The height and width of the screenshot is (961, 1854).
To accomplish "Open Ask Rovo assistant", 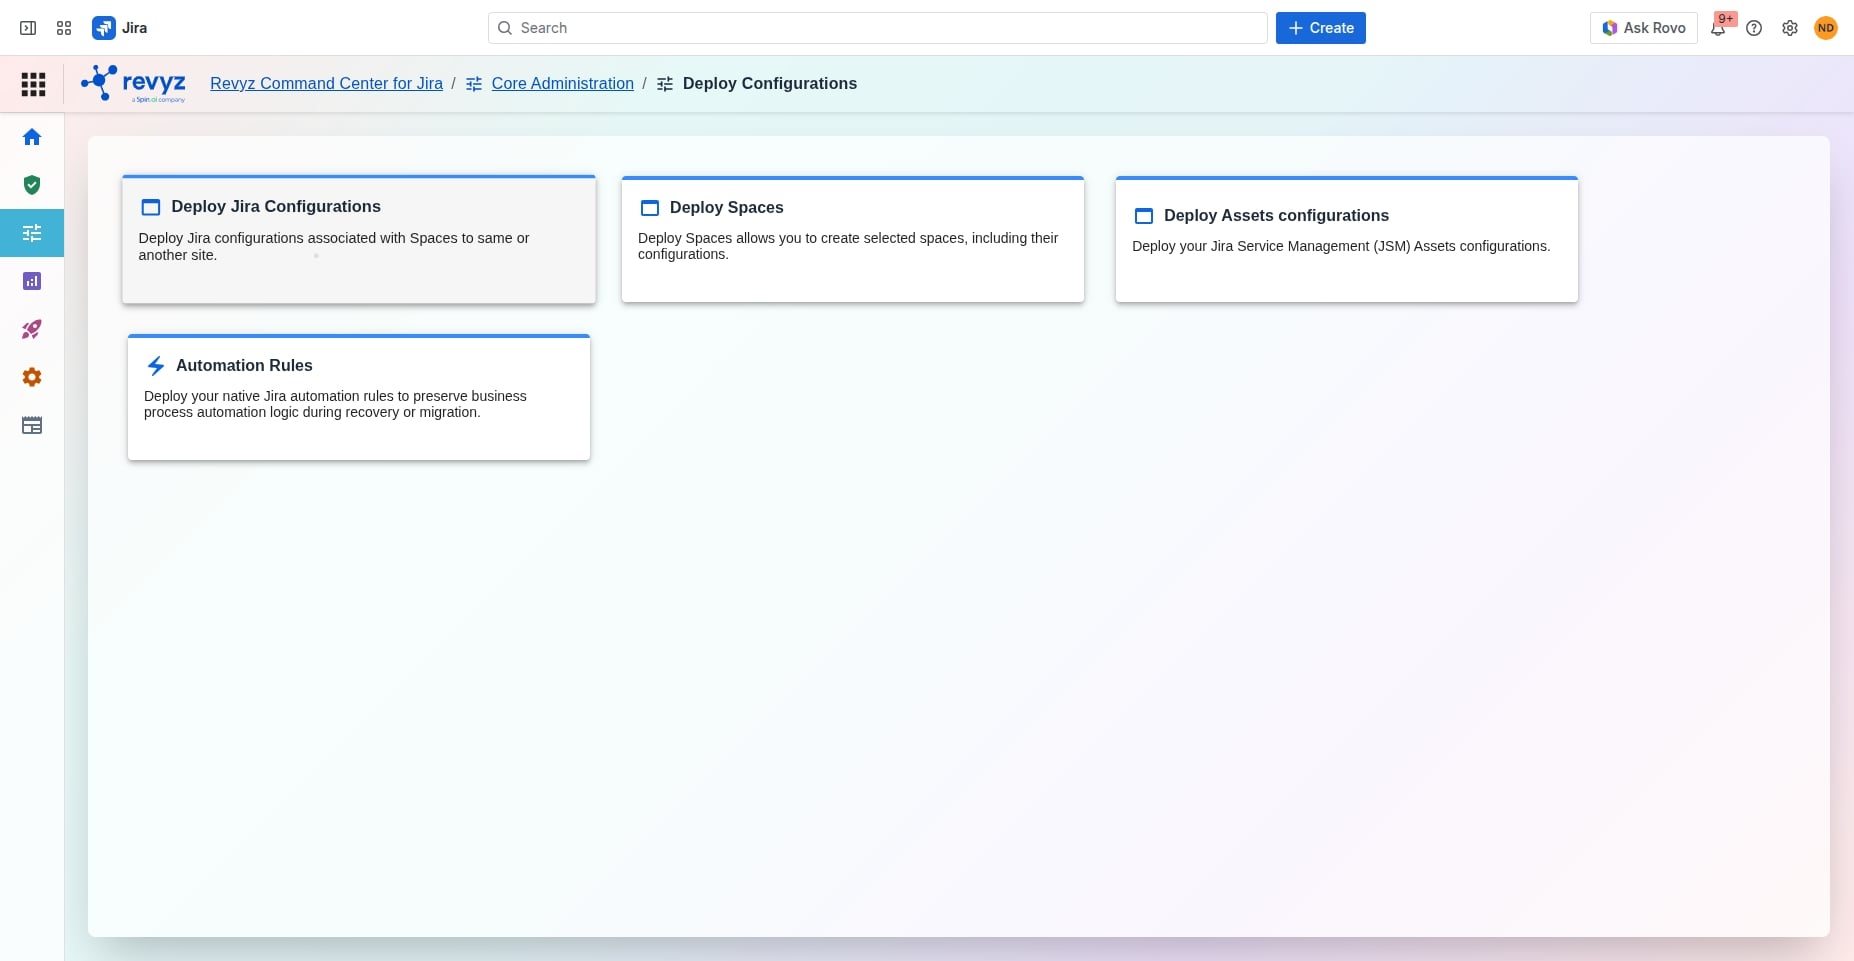I will (1644, 28).
